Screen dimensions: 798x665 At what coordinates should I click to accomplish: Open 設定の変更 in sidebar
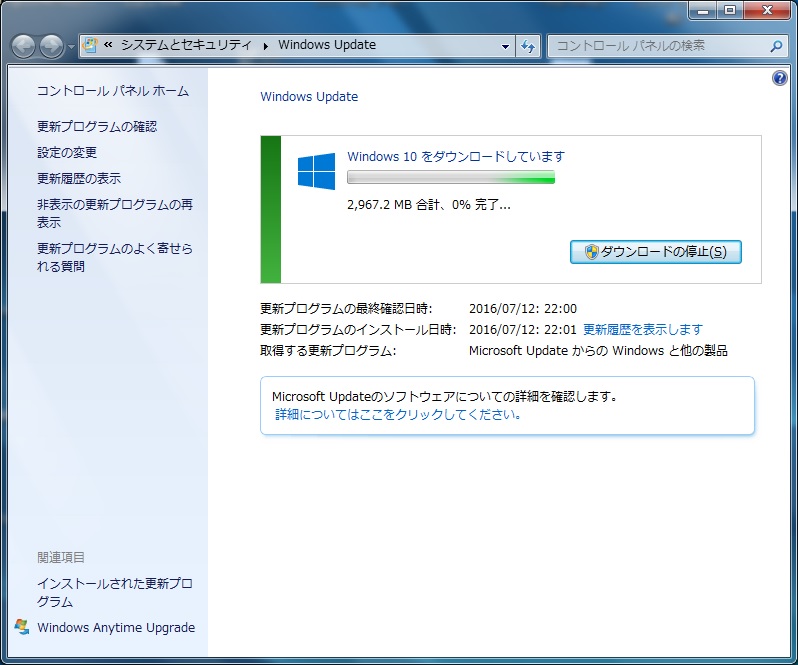pyautogui.click(x=67, y=153)
